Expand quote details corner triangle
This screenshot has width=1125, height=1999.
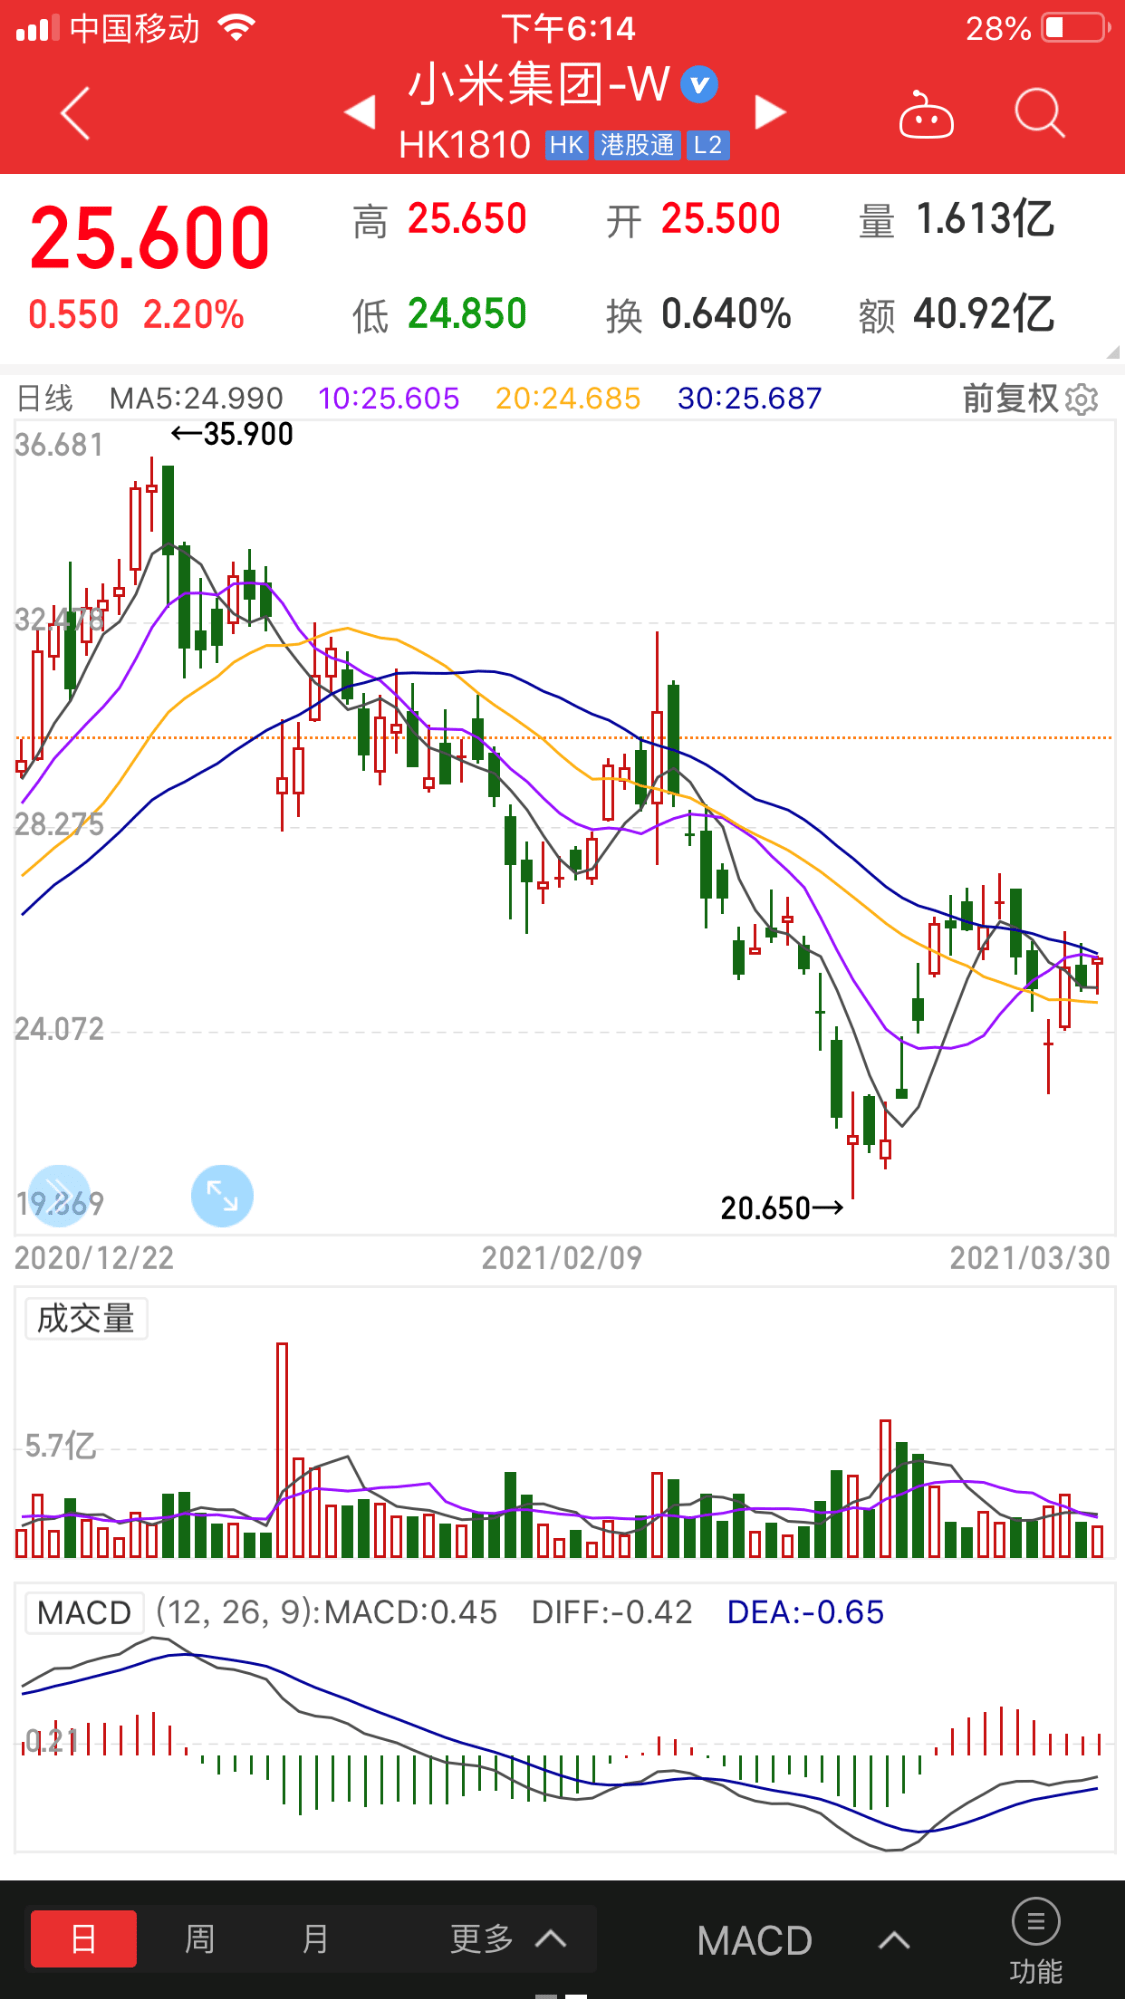click(1113, 353)
